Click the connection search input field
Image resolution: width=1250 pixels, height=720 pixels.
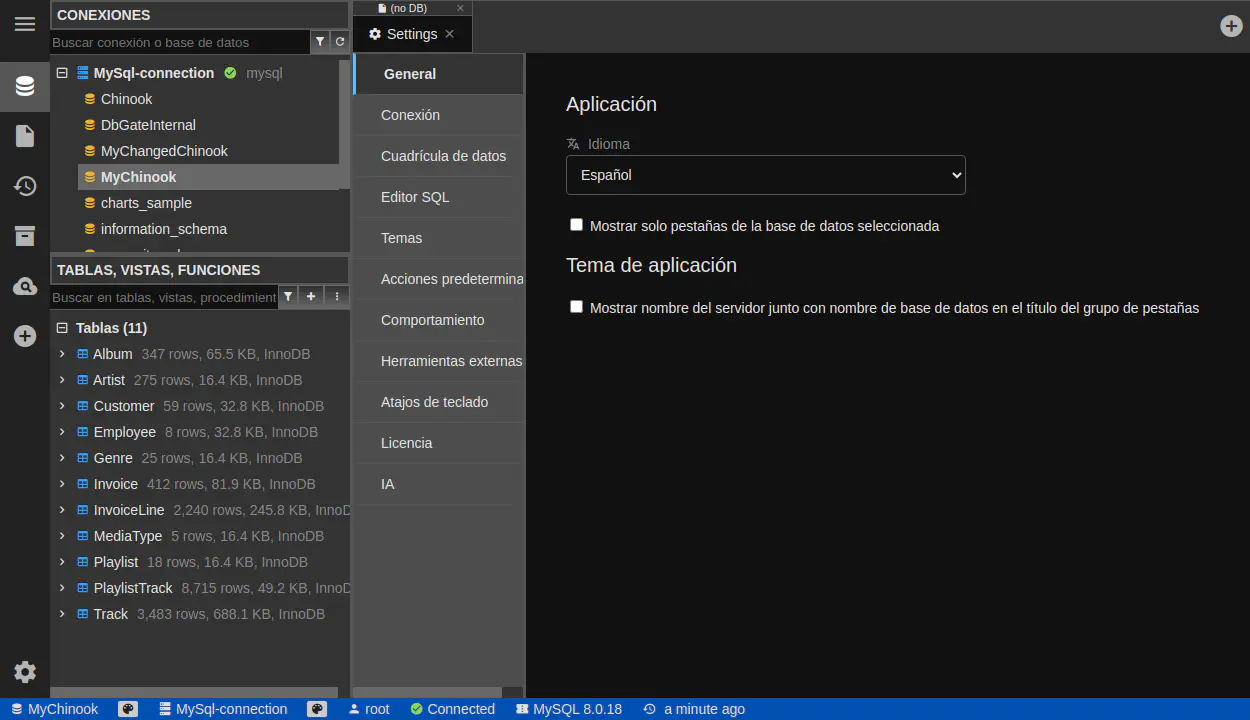point(180,42)
